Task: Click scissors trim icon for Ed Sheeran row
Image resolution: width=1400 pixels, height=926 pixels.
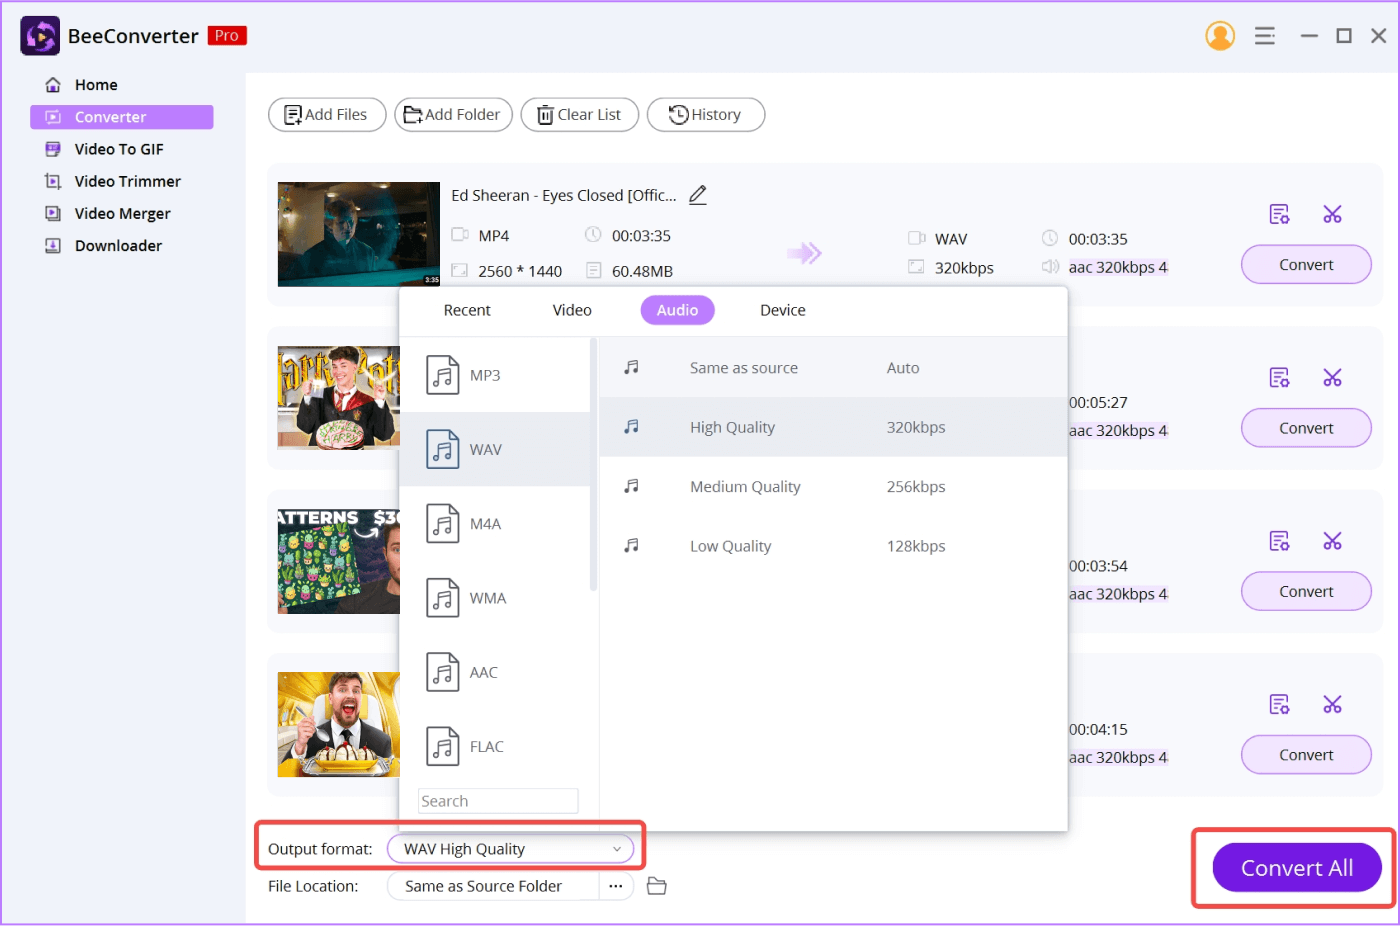Action: [x=1332, y=214]
